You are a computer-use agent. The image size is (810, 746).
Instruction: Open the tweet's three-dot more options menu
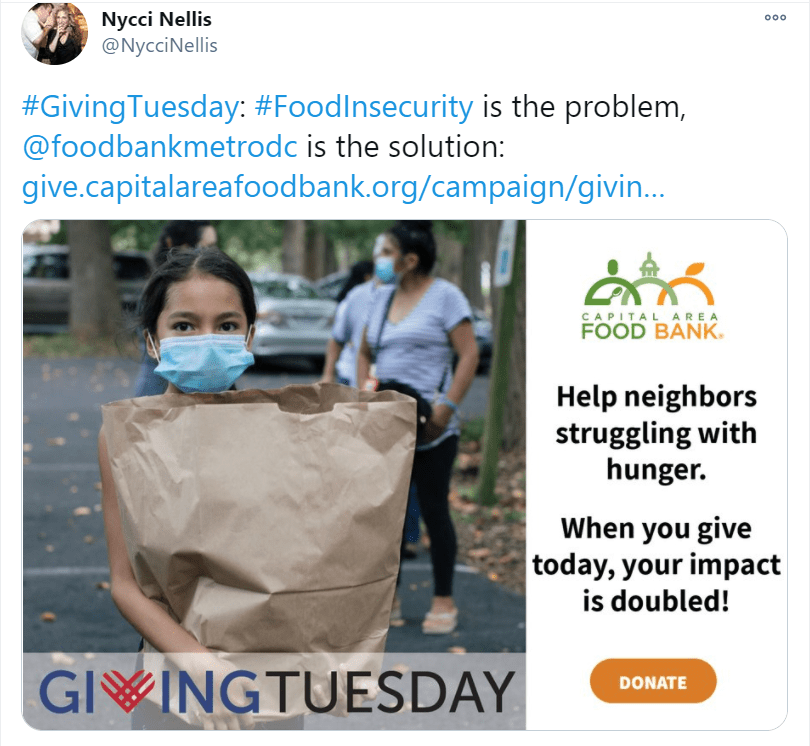click(775, 18)
